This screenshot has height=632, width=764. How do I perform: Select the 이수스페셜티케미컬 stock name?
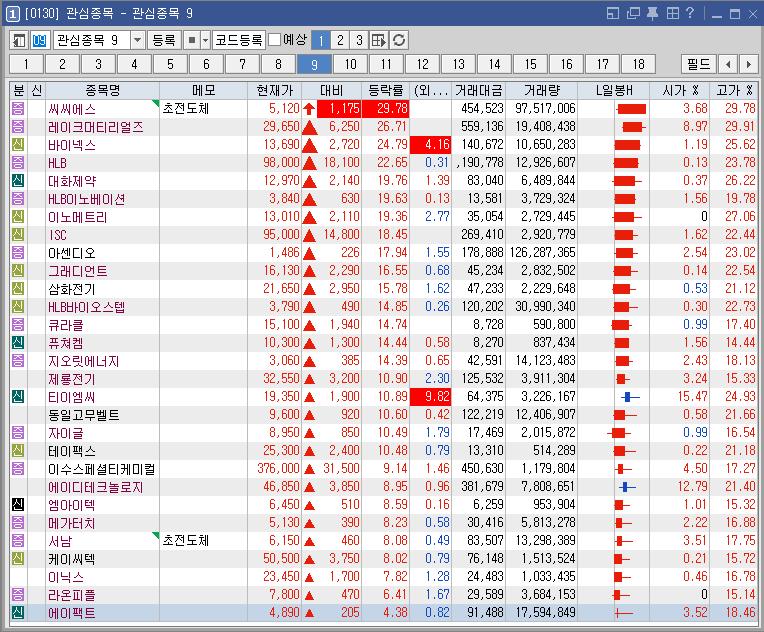tap(101, 469)
